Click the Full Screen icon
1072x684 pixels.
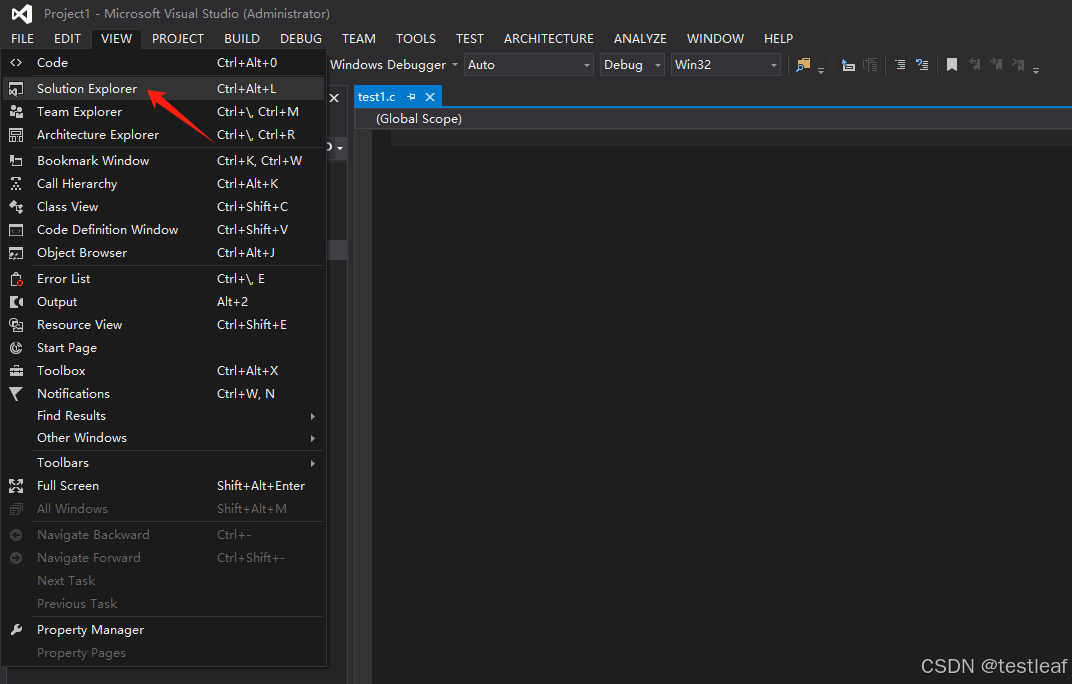(16, 486)
